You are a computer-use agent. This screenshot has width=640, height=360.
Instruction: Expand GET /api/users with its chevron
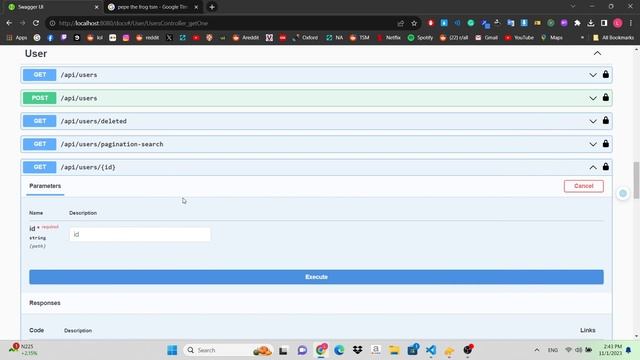click(x=593, y=75)
